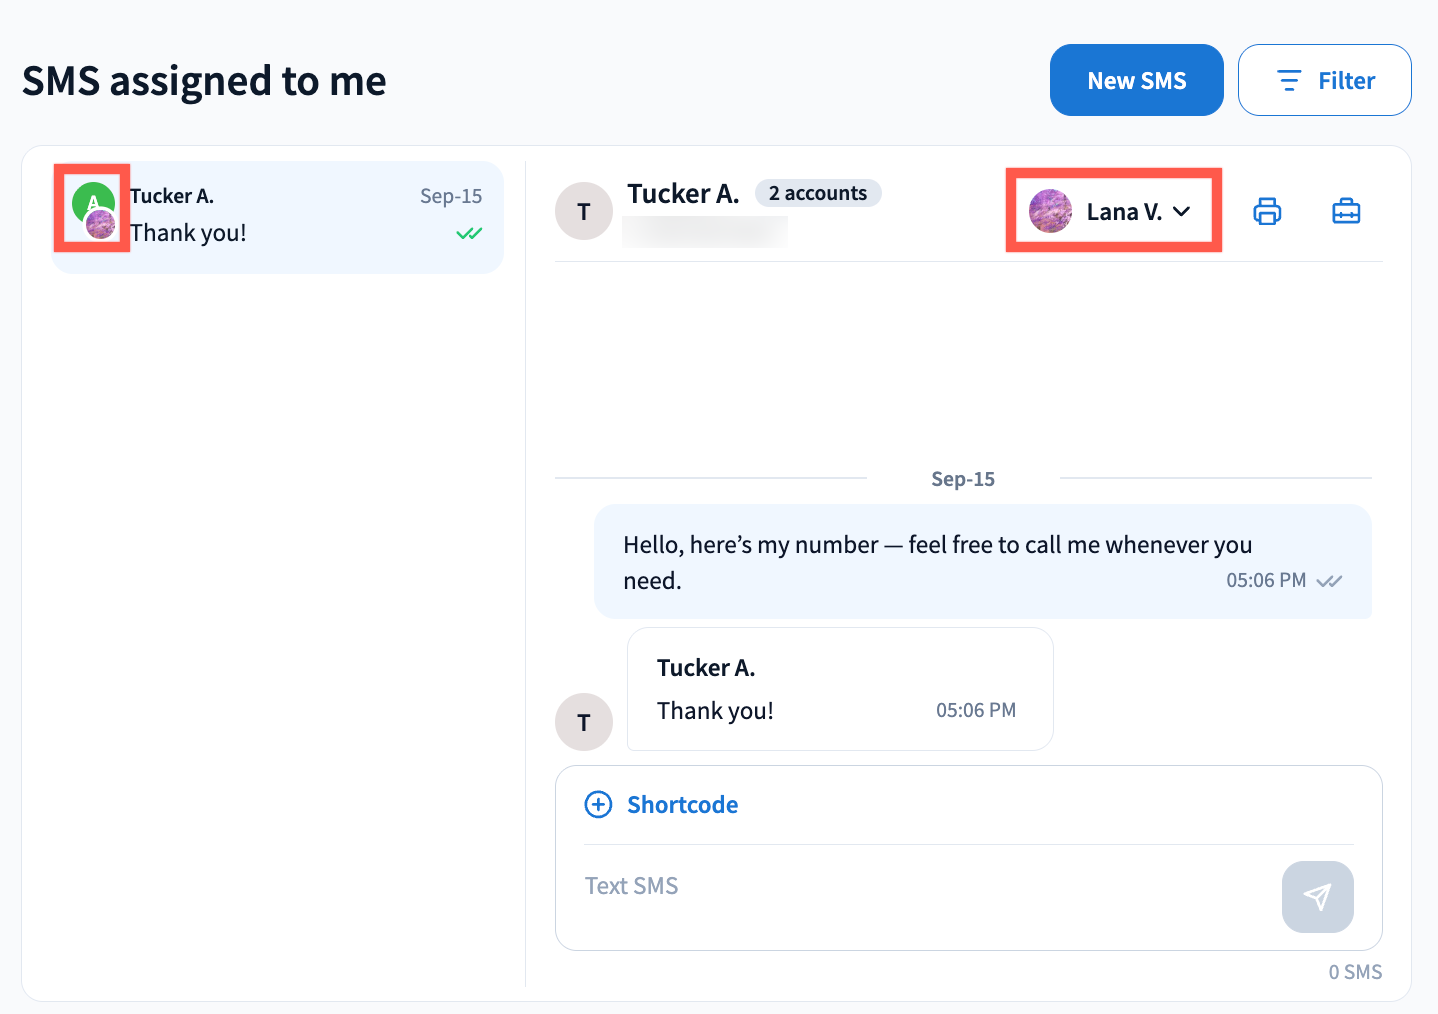
Task: Click the 2 accounts badge
Action: (817, 193)
